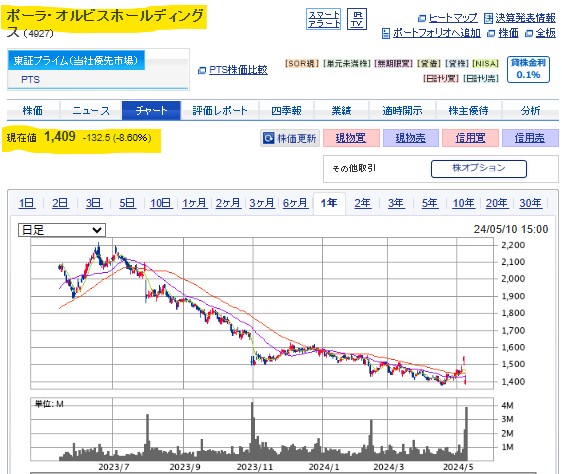Click the [NISA] tag

[x=486, y=63]
